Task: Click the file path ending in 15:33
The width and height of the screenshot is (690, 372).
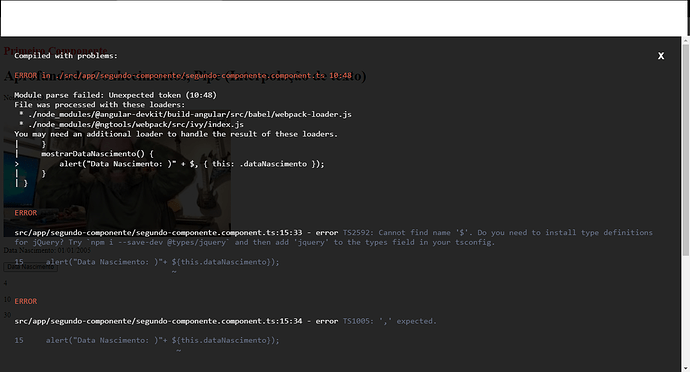Action: tap(158, 232)
